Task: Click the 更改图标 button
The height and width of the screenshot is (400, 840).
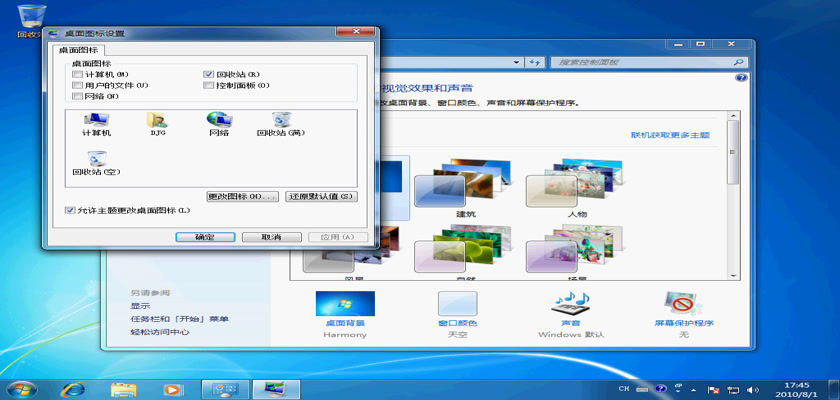Action: pyautogui.click(x=241, y=196)
